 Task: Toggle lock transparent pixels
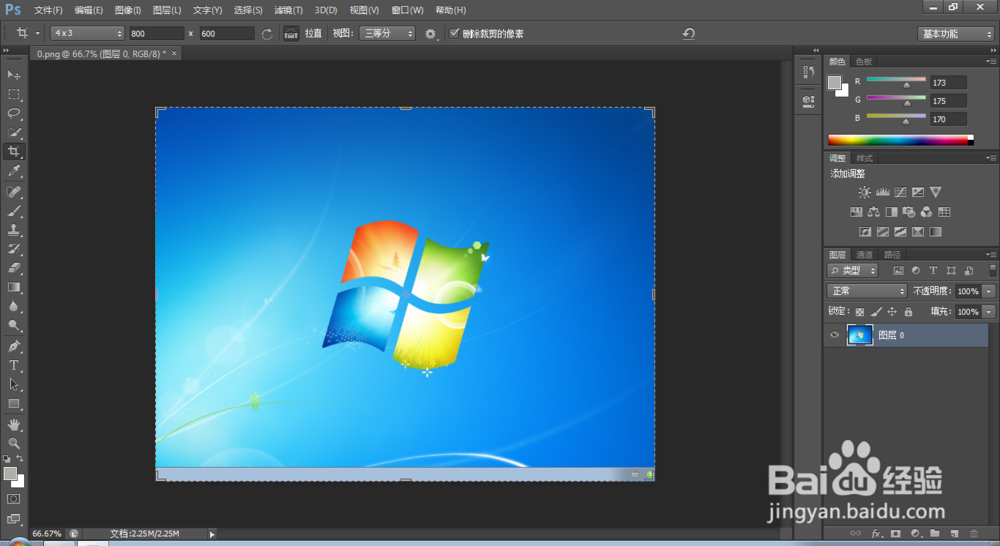tap(860, 312)
